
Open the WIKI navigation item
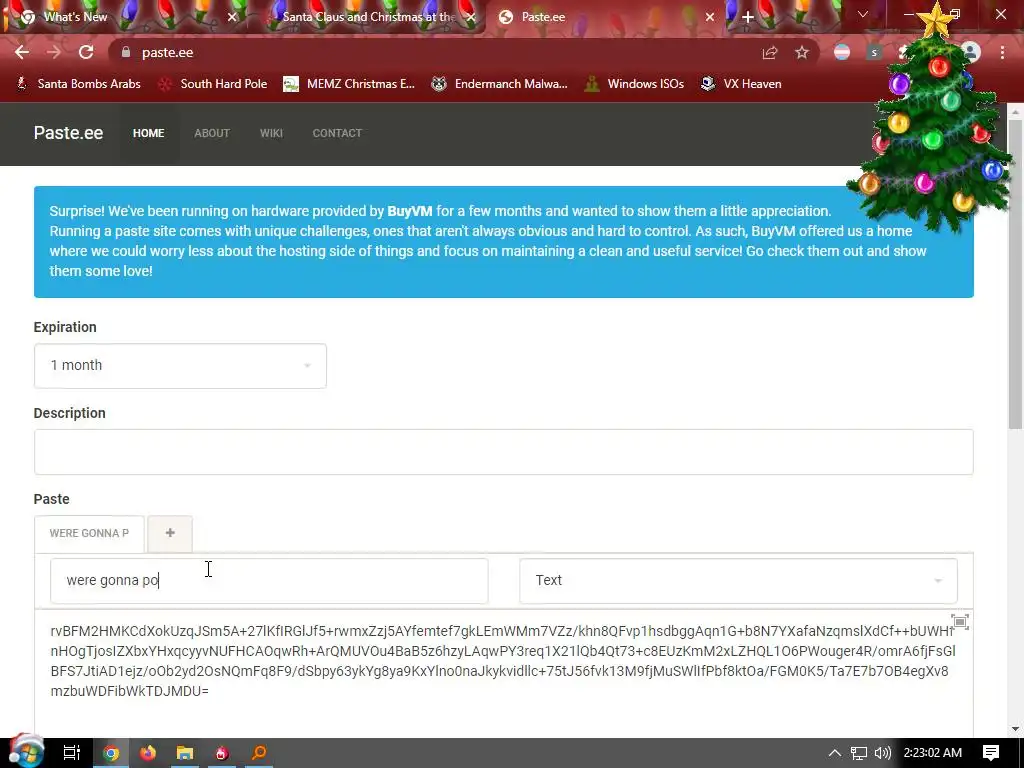click(x=271, y=133)
